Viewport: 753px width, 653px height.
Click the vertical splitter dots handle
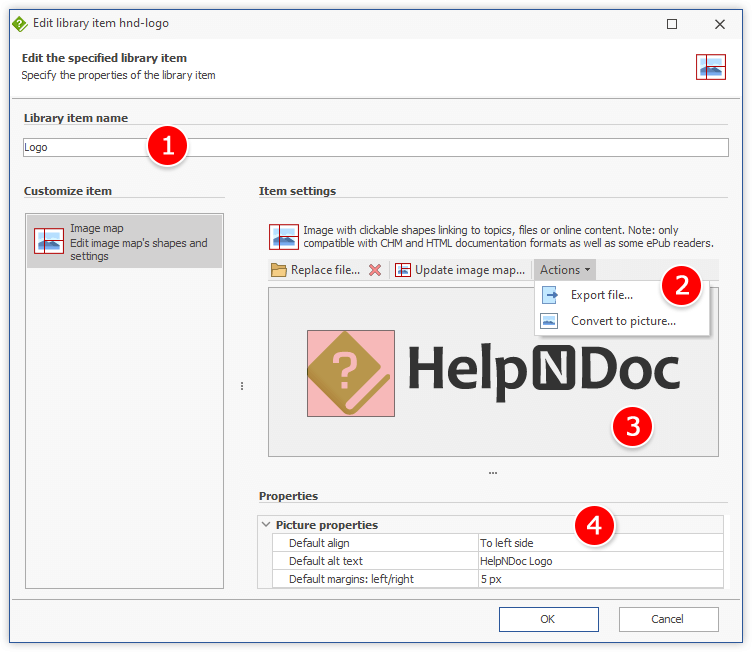click(242, 386)
